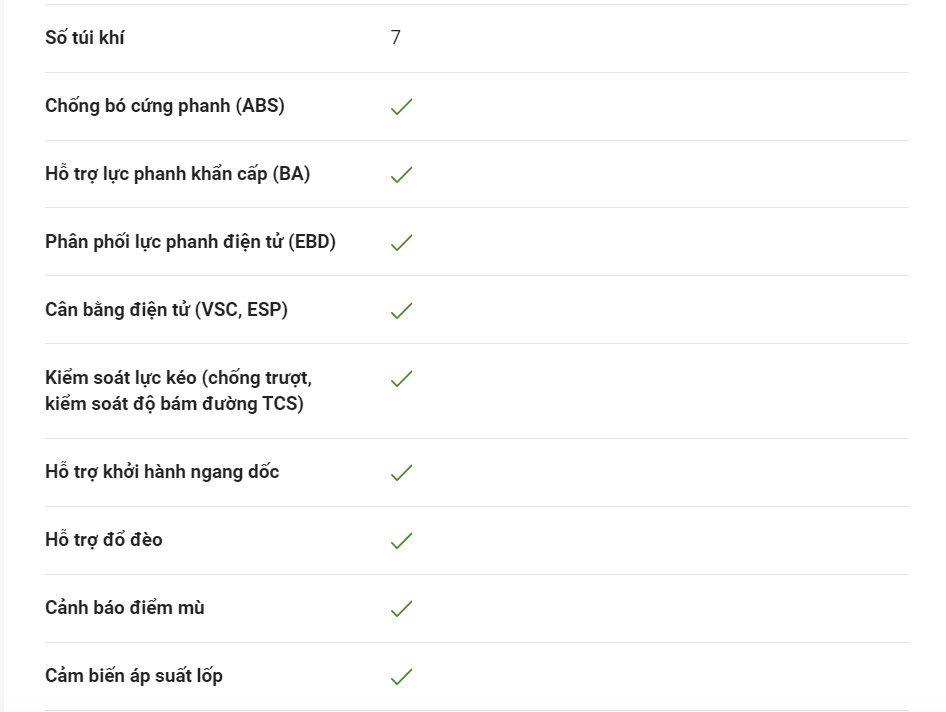This screenshot has height=712, width=946.
Task: Click the checkmark beside Hỗ trợ đổ đèo
Action: click(401, 540)
